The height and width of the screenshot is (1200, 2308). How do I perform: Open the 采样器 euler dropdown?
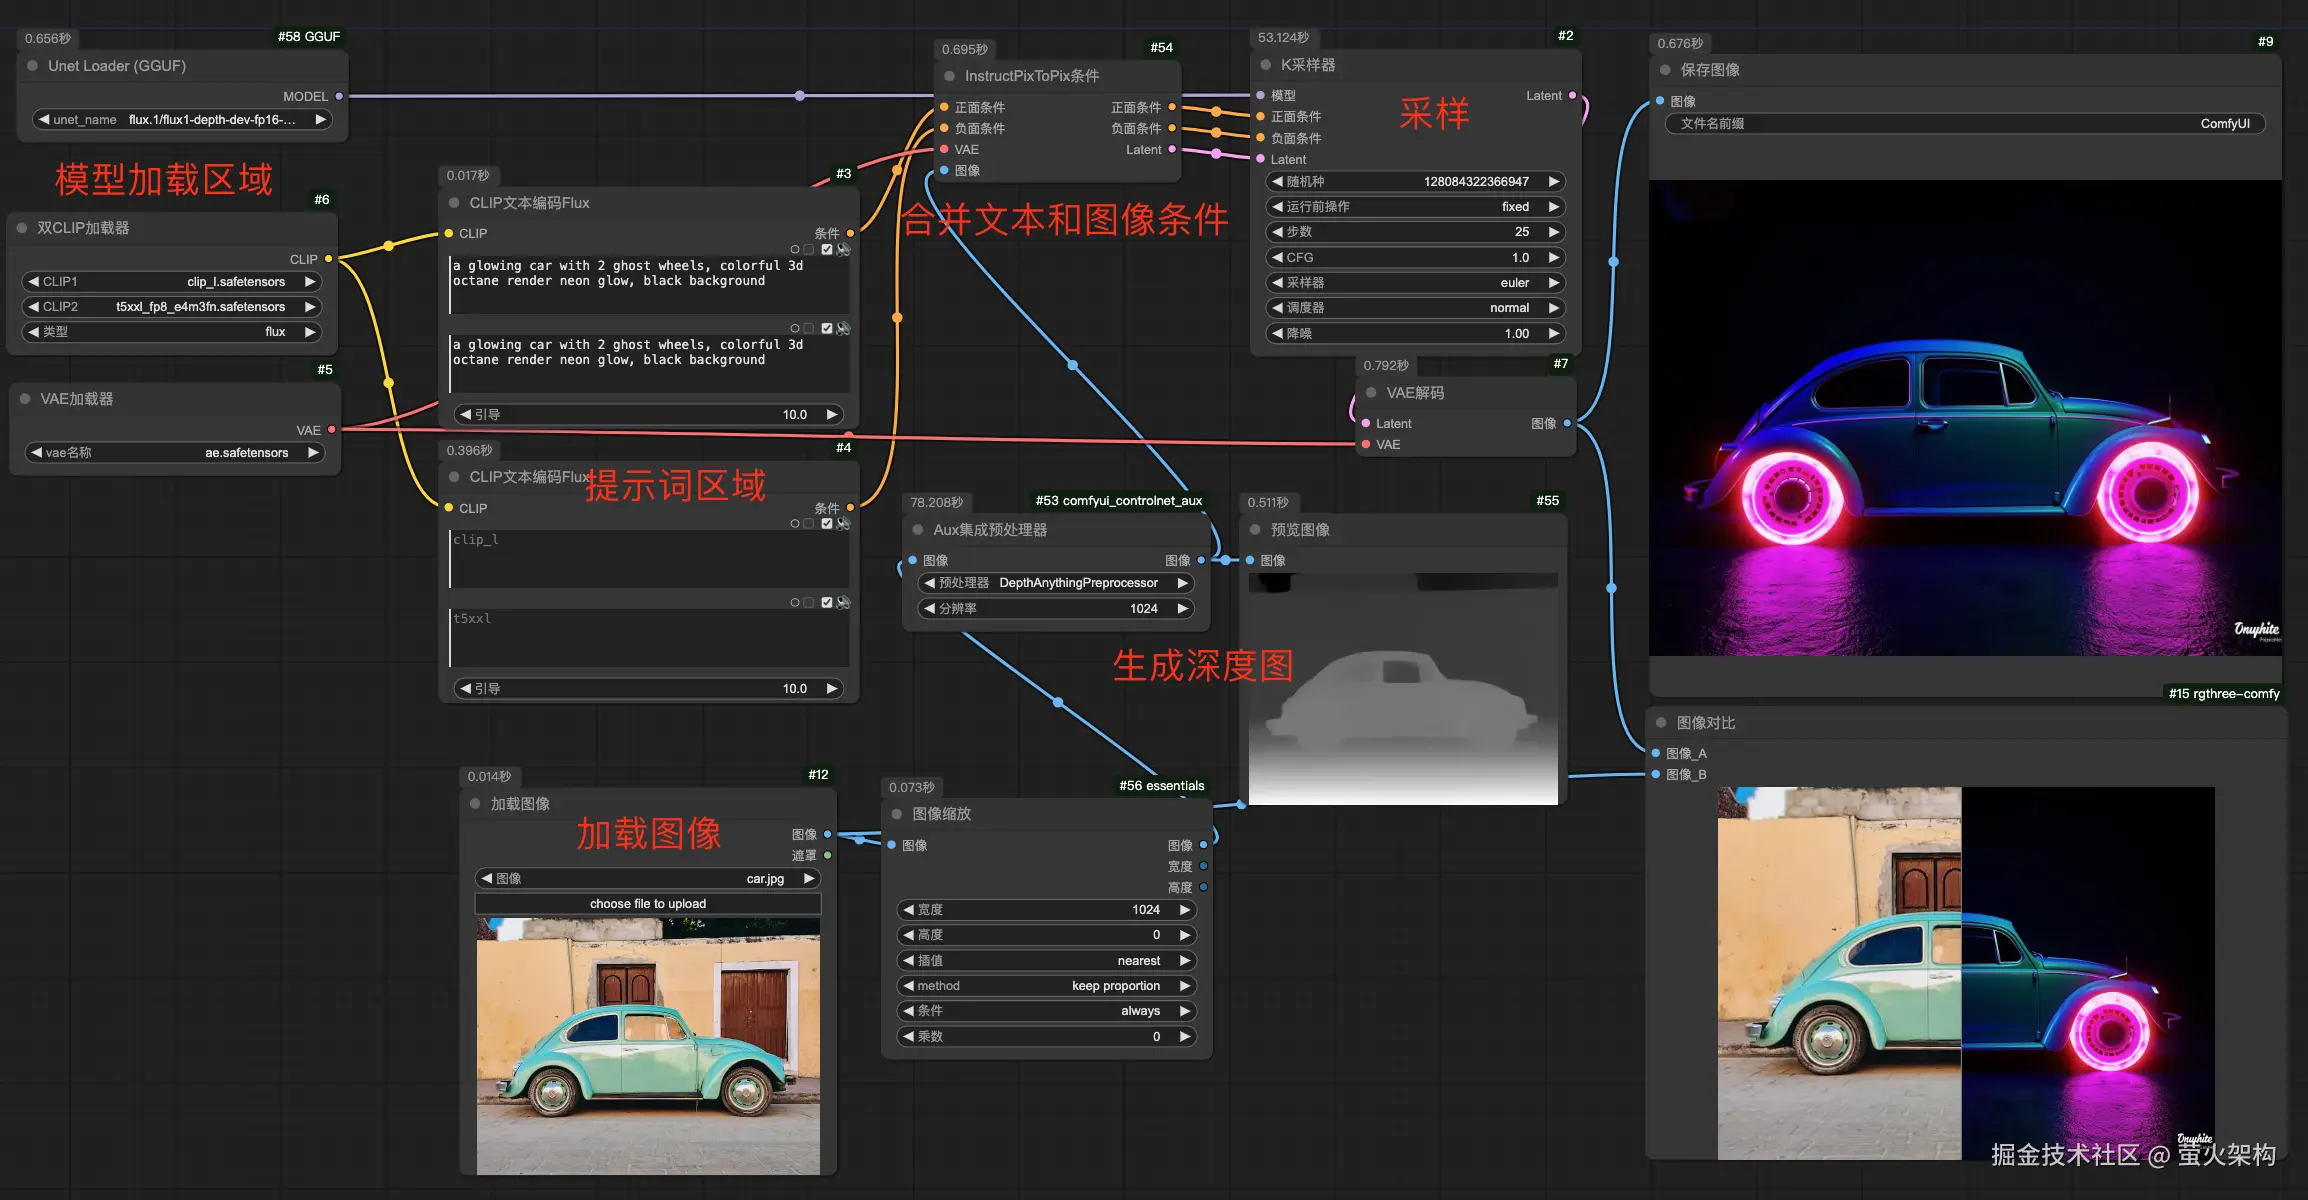point(1414,283)
